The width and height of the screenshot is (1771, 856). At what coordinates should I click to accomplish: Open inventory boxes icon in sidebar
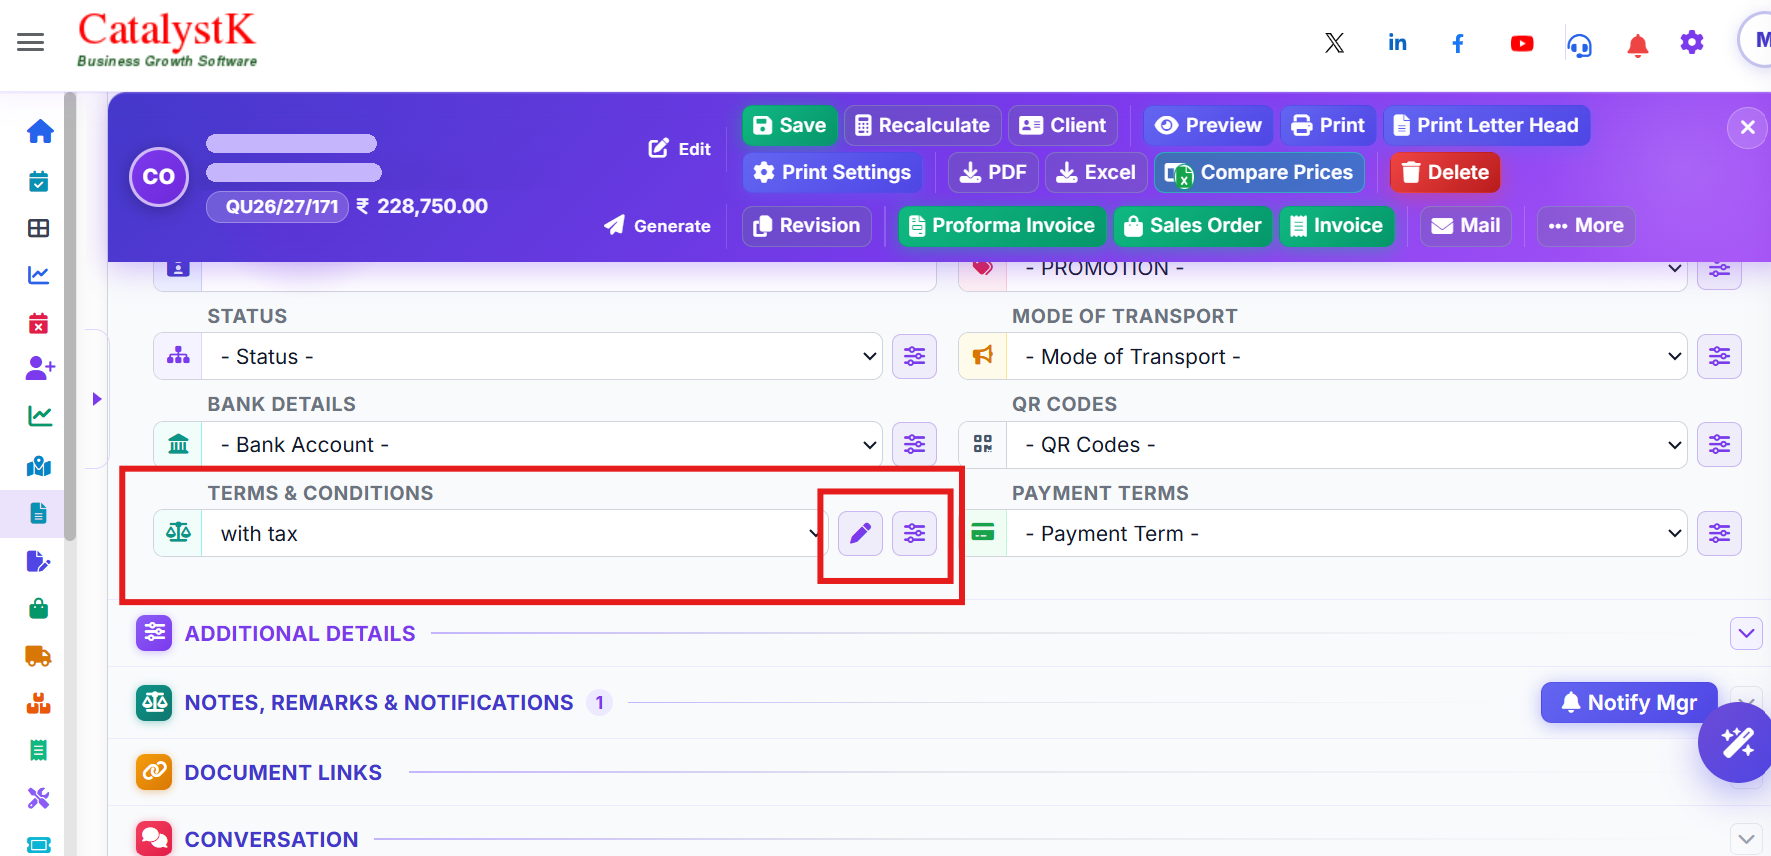click(x=39, y=703)
